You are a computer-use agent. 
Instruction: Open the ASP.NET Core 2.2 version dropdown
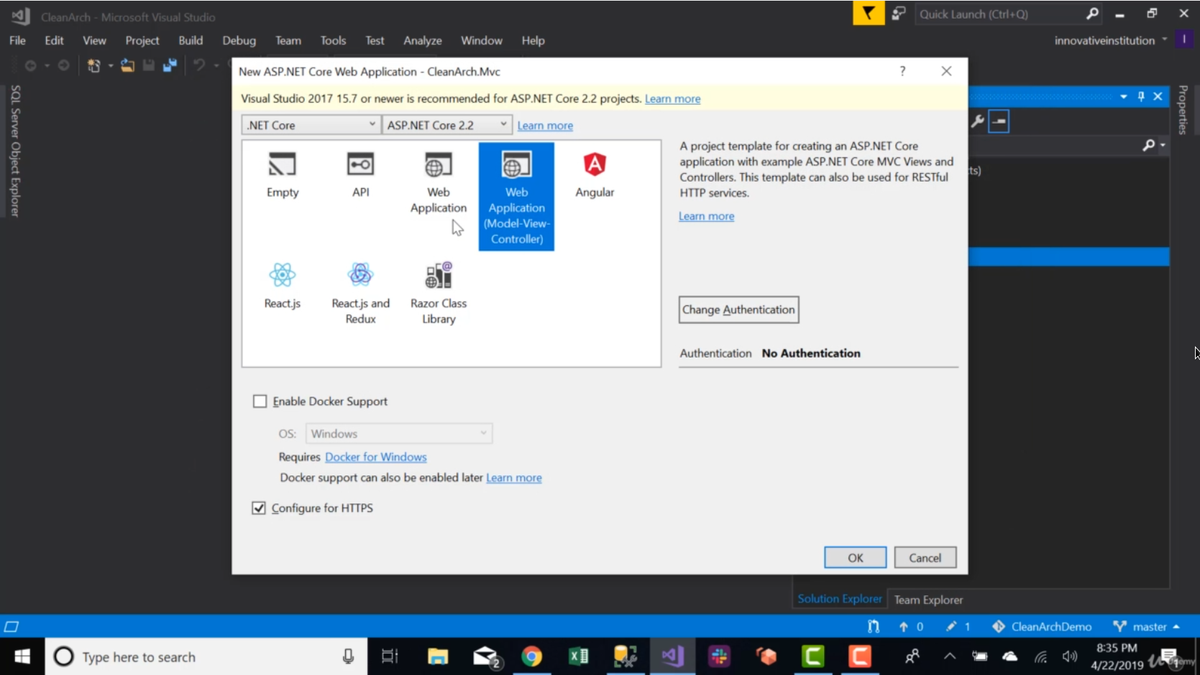tap(447, 125)
